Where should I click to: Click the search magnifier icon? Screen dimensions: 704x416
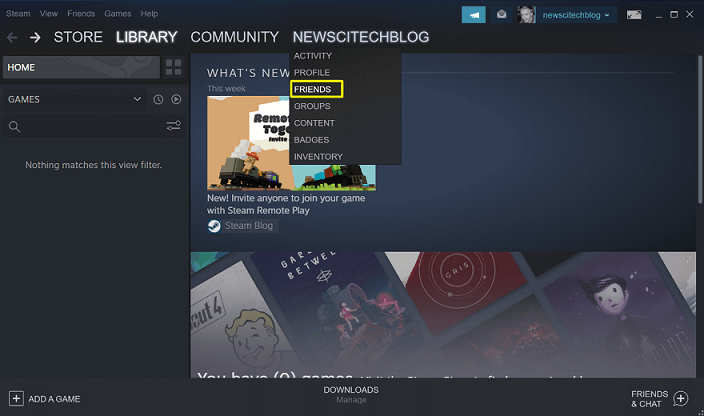click(14, 127)
